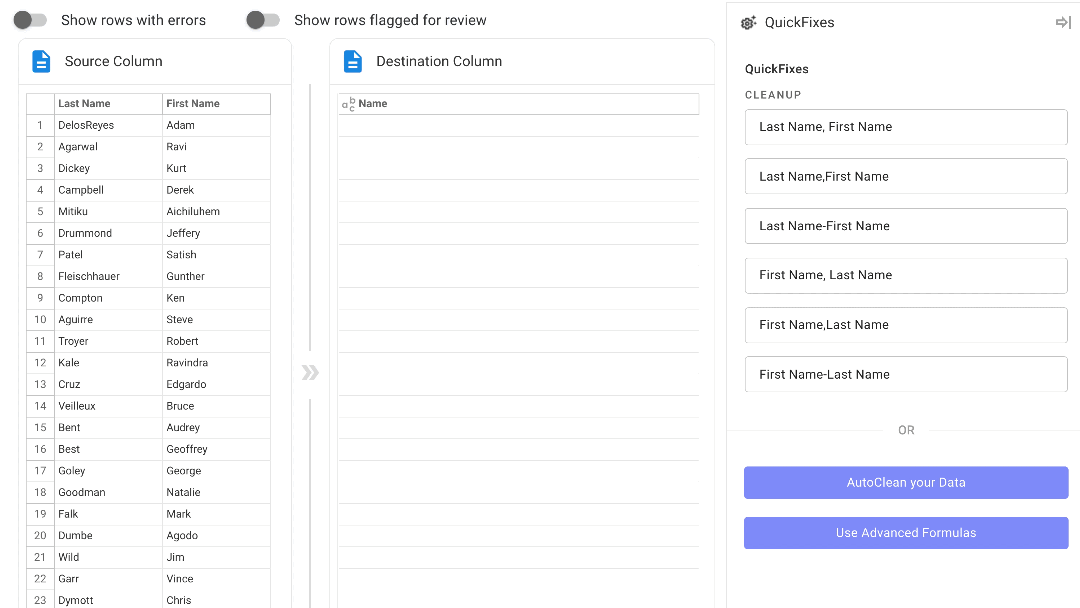The width and height of the screenshot is (1080, 608).
Task: Click the Compton cell
Action: 108,298
